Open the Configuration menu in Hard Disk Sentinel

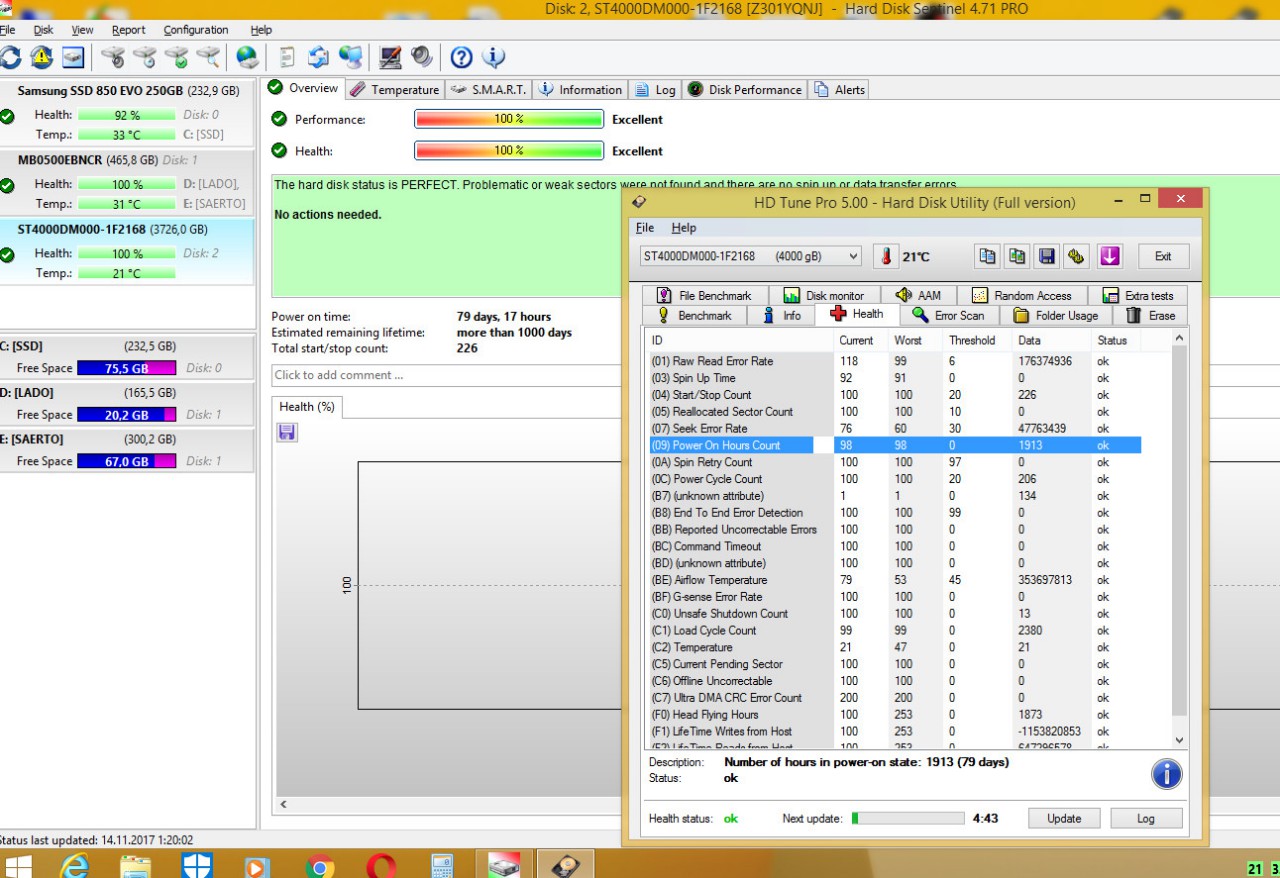tap(195, 30)
